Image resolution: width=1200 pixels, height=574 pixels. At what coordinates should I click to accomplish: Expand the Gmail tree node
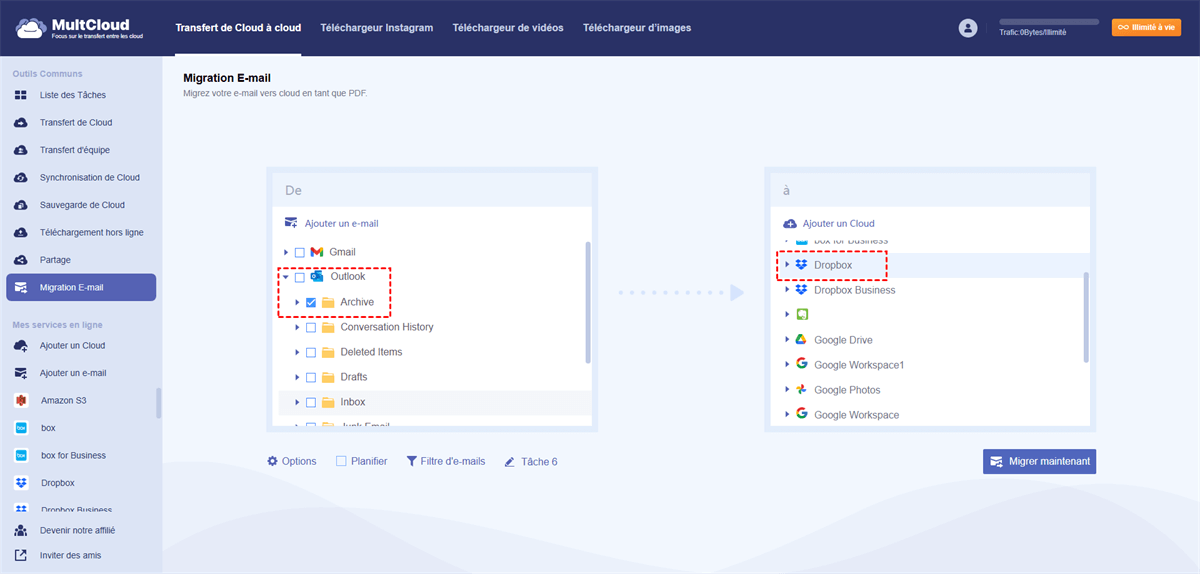(x=286, y=252)
